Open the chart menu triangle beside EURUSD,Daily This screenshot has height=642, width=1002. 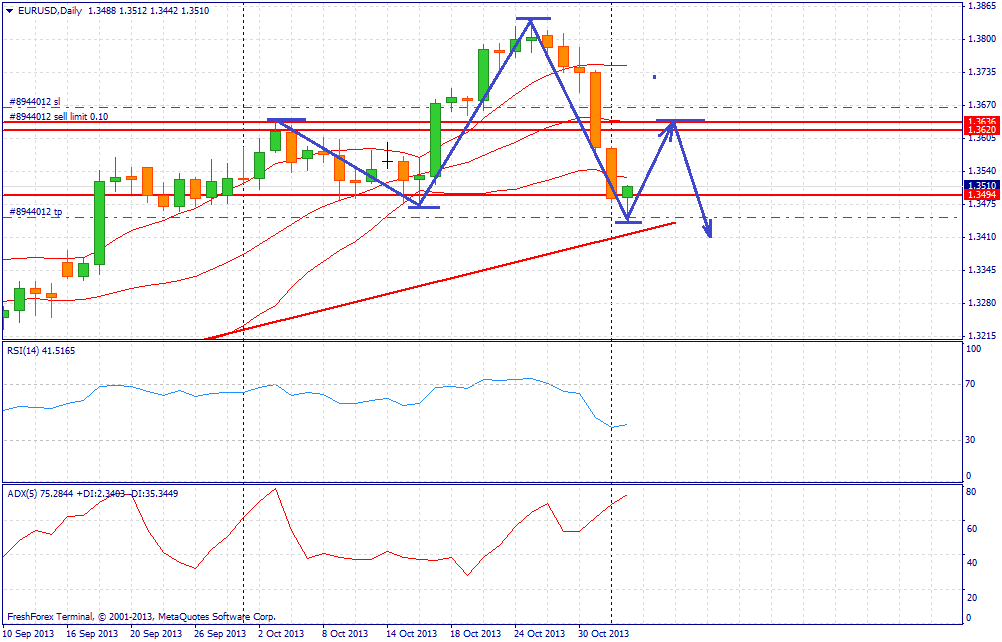click(10, 11)
